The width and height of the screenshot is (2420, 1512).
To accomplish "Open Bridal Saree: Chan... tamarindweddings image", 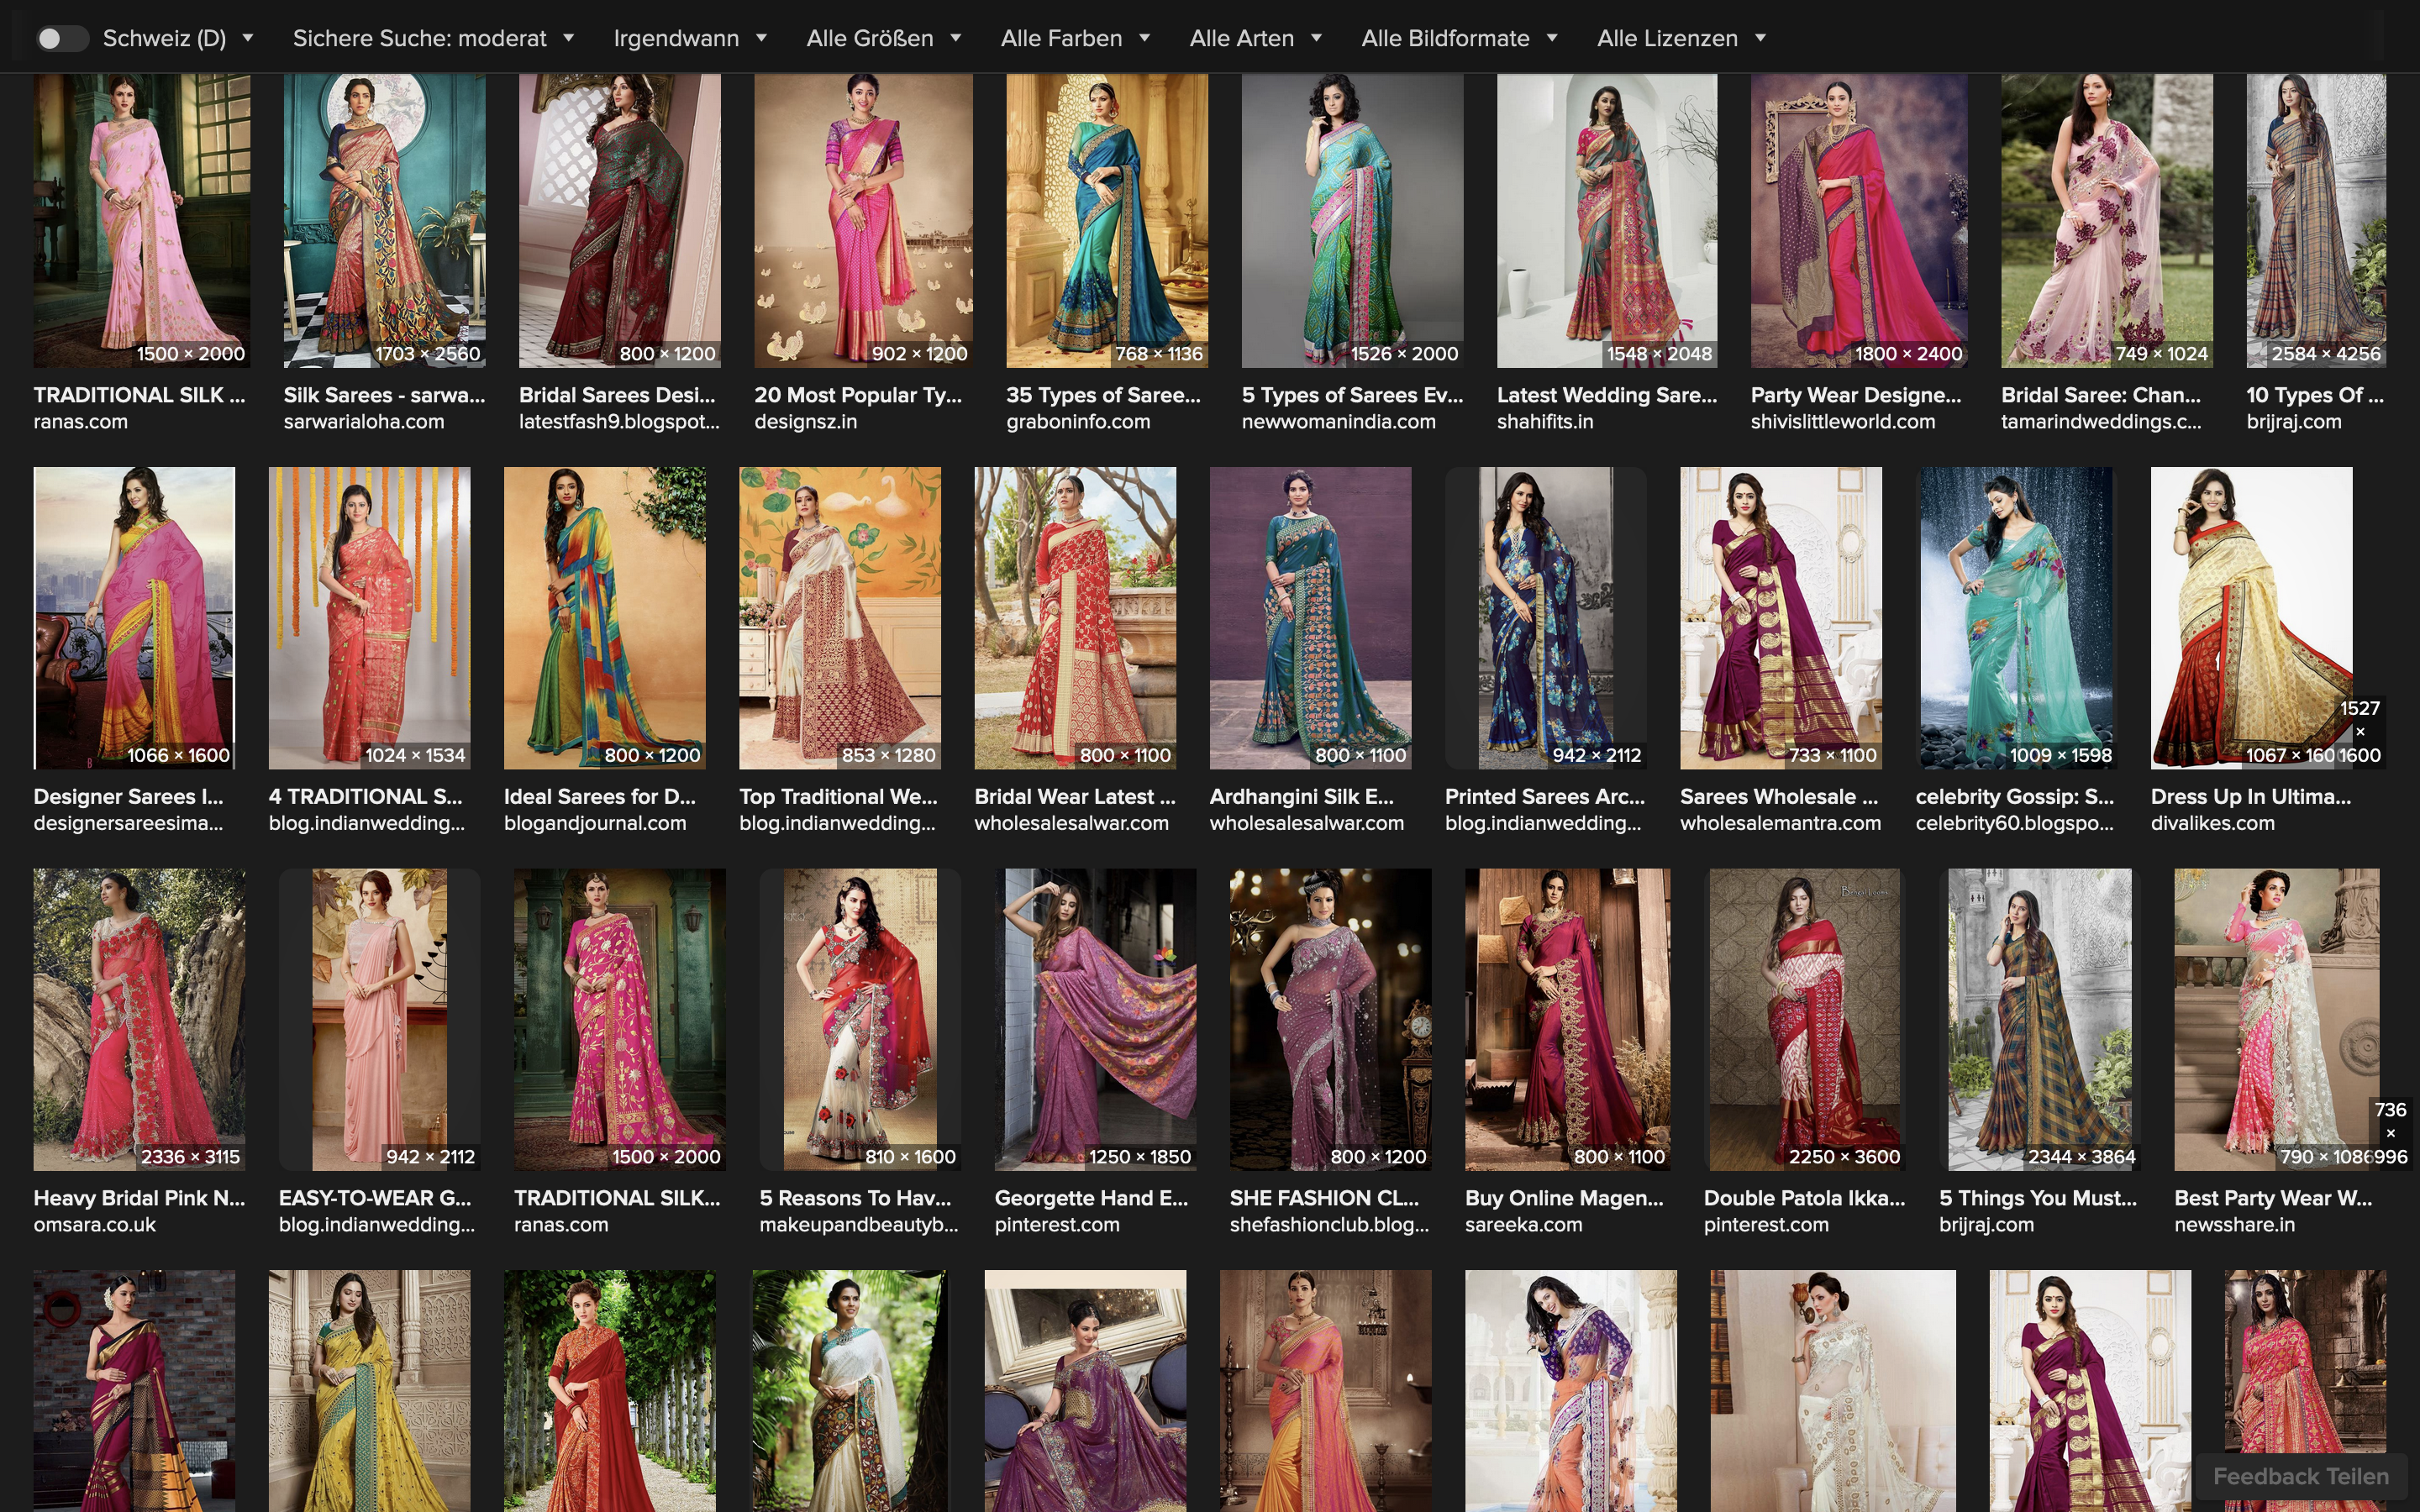I will pos(2107,220).
